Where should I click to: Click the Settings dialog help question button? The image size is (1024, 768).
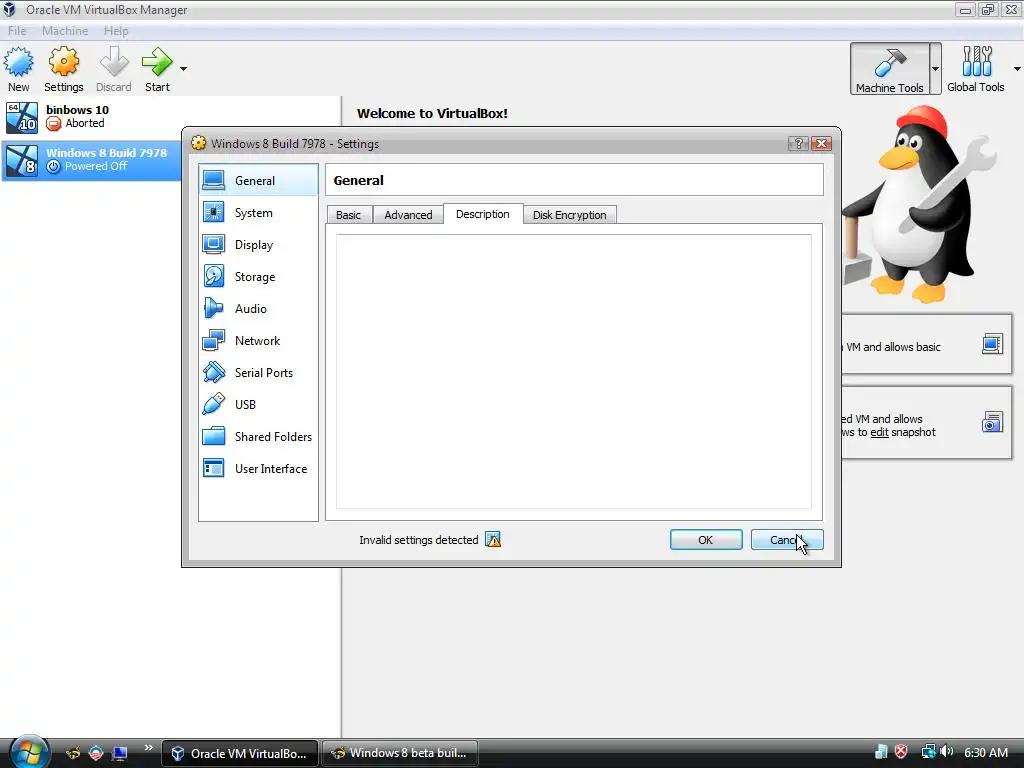coord(798,144)
